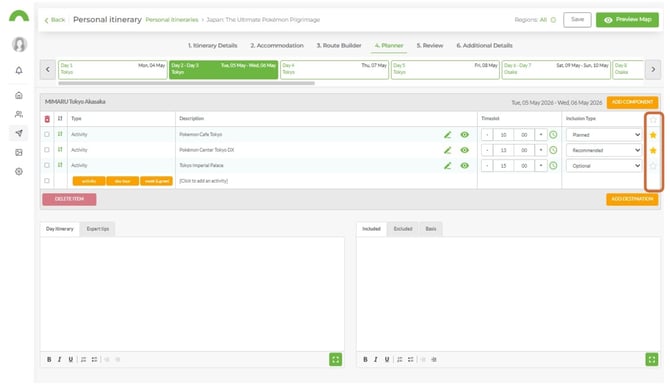The image size is (670, 389).
Task: Decrease the 13:00 timeslot with the minus stepper
Action: tap(487, 150)
